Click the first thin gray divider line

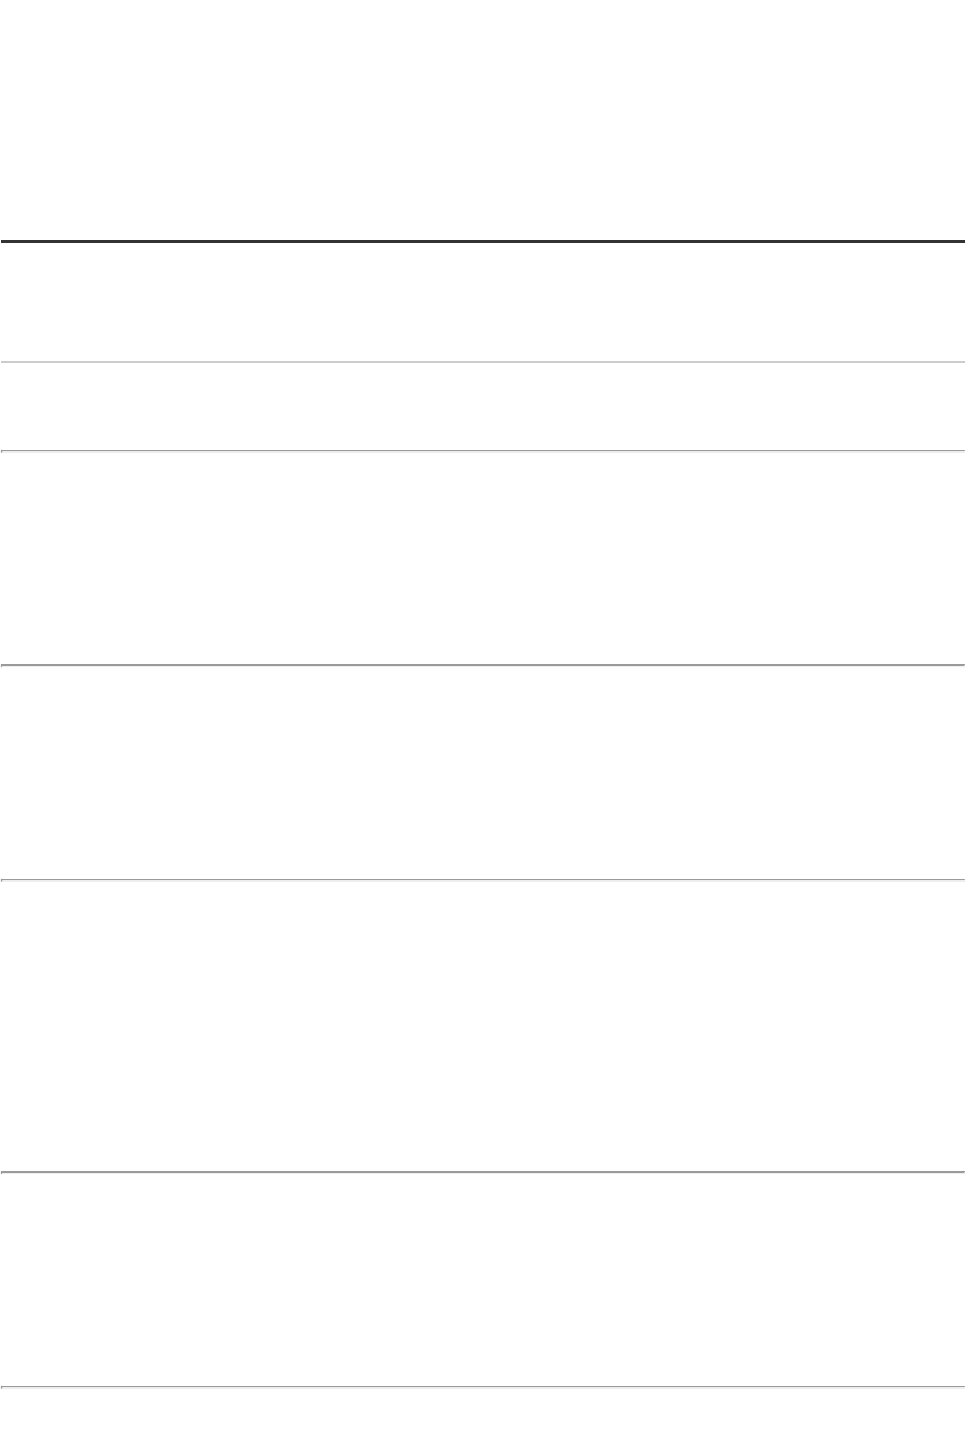tap(482, 361)
